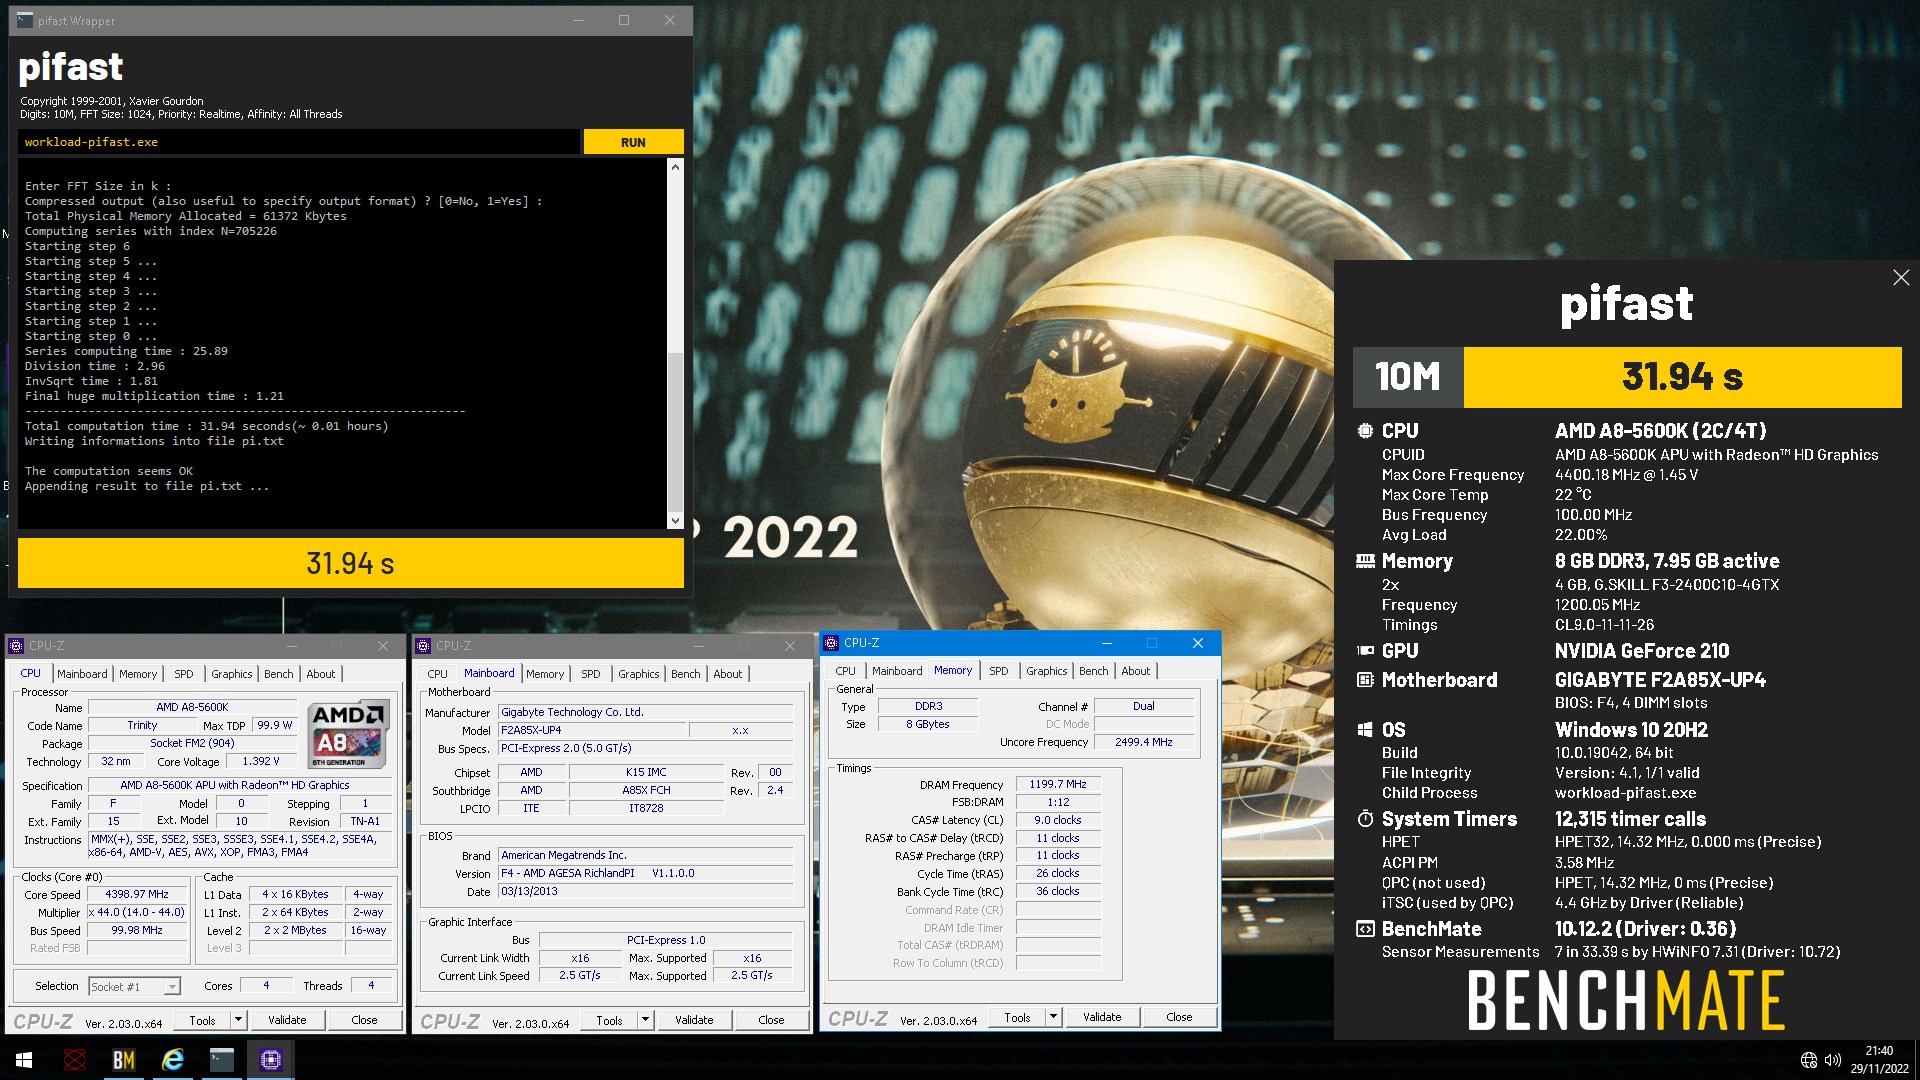Expand the Socket #1 selection dropdown
This screenshot has height=1080, width=1920.
pos(172,987)
